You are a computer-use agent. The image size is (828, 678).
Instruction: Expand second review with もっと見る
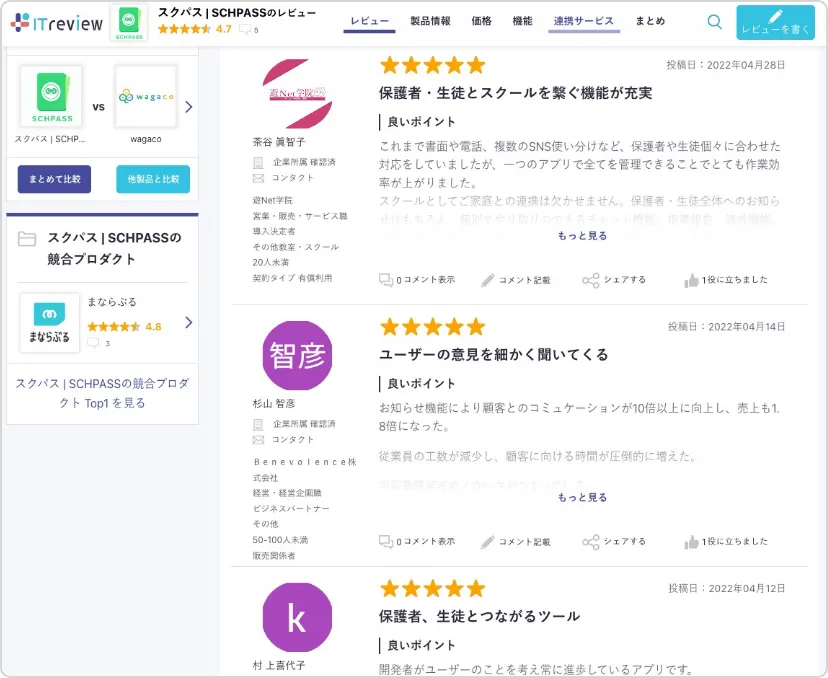(582, 497)
